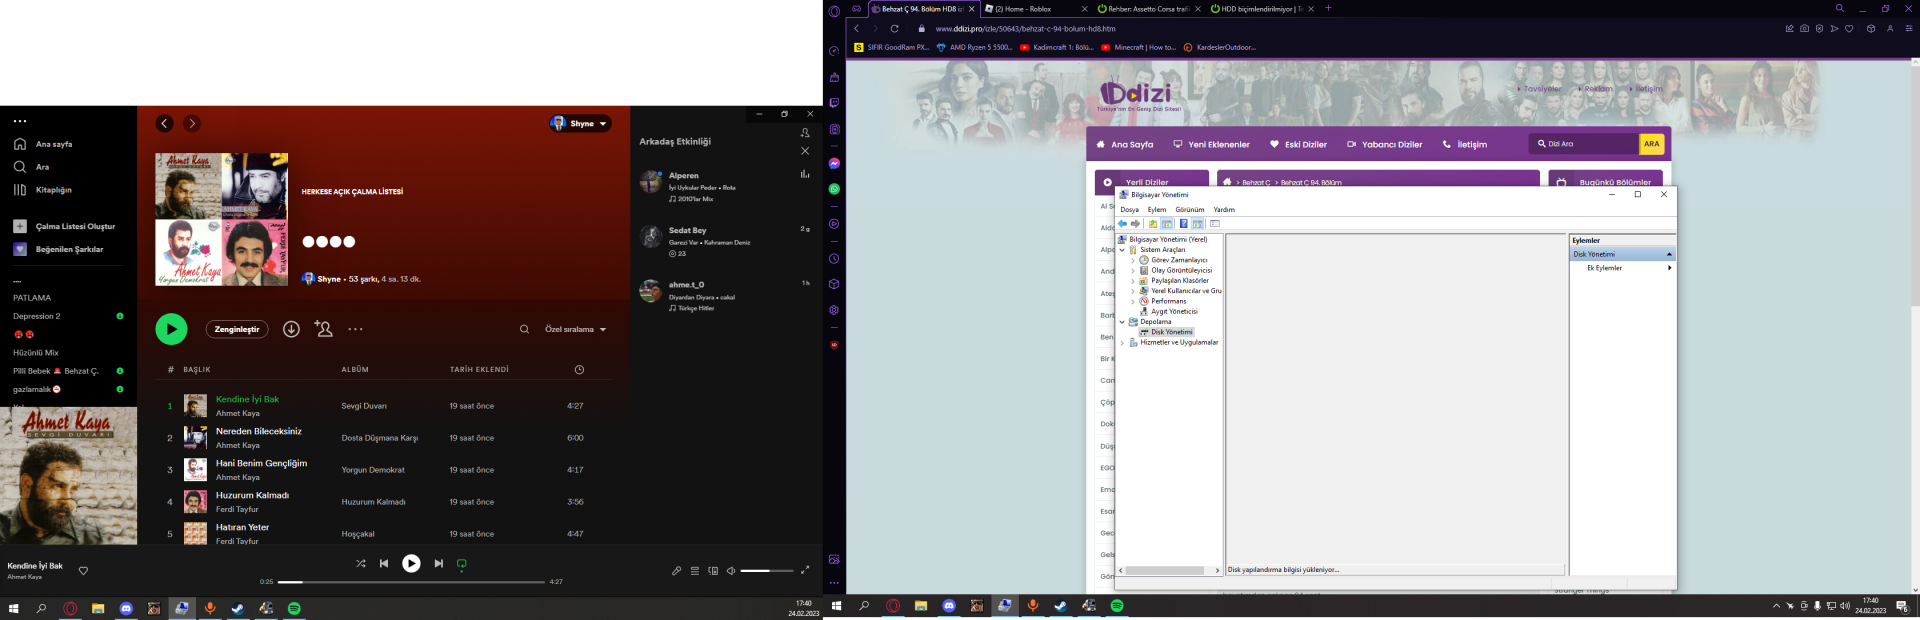Click Steam icon in right taskbar

click(1061, 606)
